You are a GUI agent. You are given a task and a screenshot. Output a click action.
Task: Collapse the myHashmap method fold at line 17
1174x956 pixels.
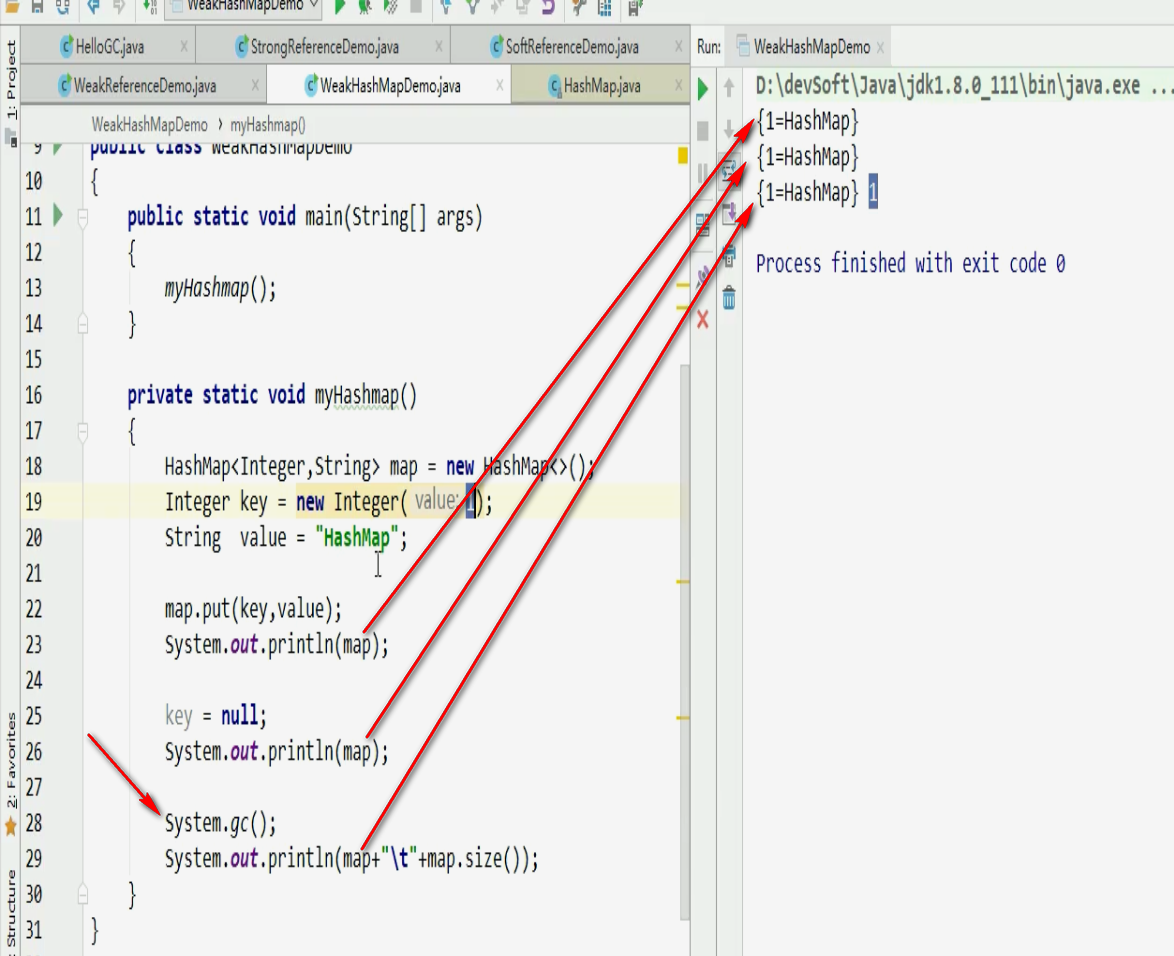pyautogui.click(x=83, y=431)
